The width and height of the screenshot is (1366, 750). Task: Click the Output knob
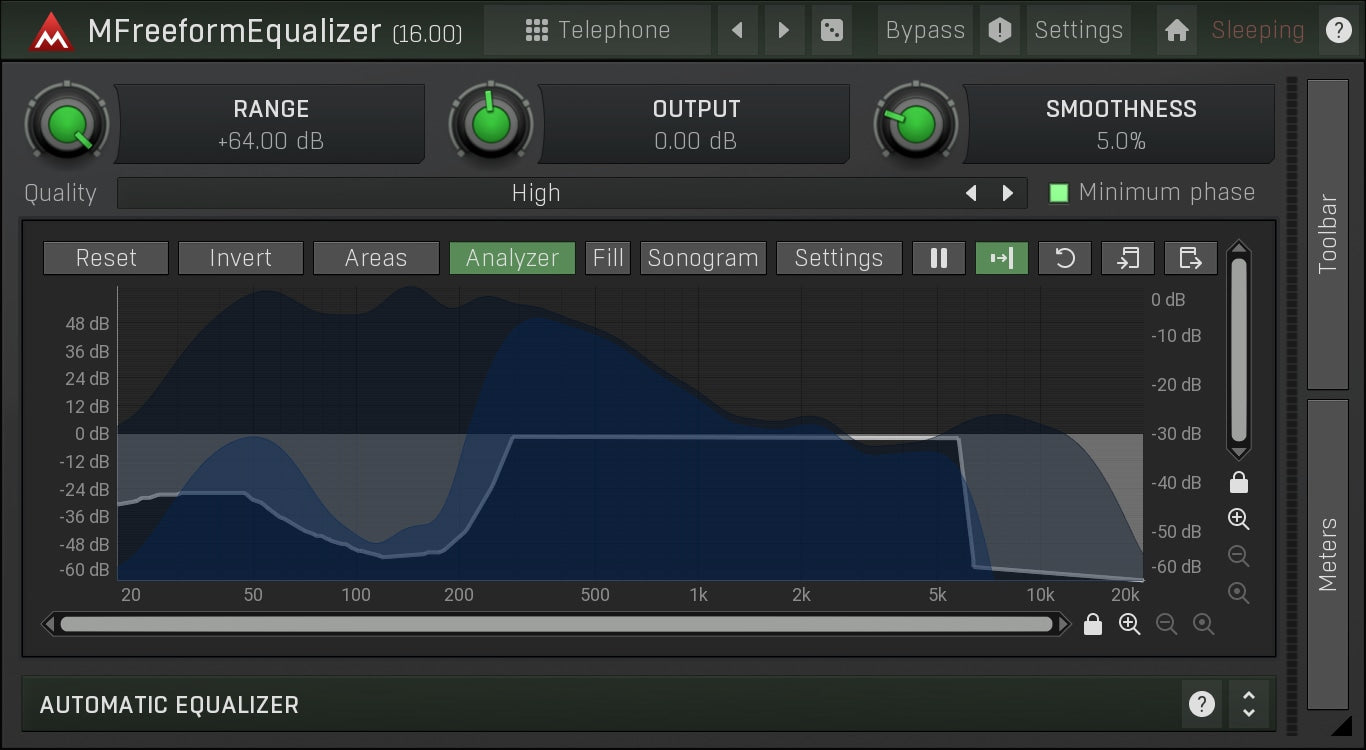click(490, 124)
